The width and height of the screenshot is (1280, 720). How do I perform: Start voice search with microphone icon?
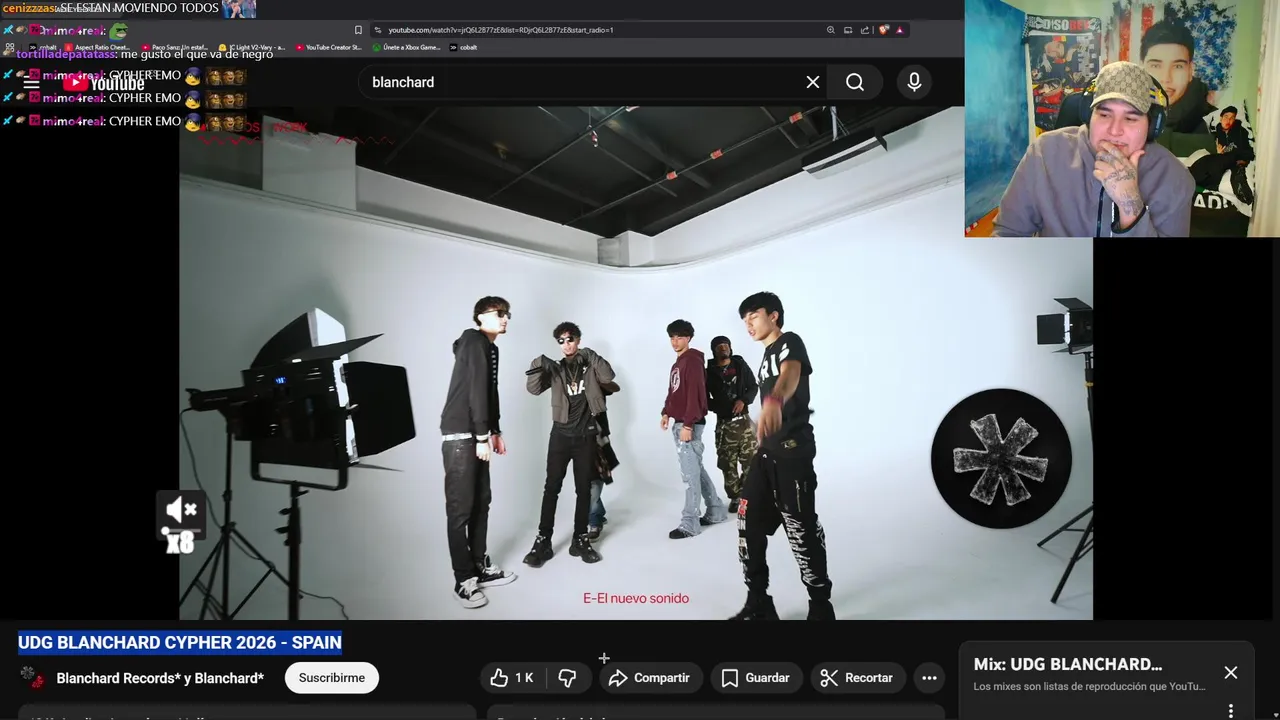point(914,82)
